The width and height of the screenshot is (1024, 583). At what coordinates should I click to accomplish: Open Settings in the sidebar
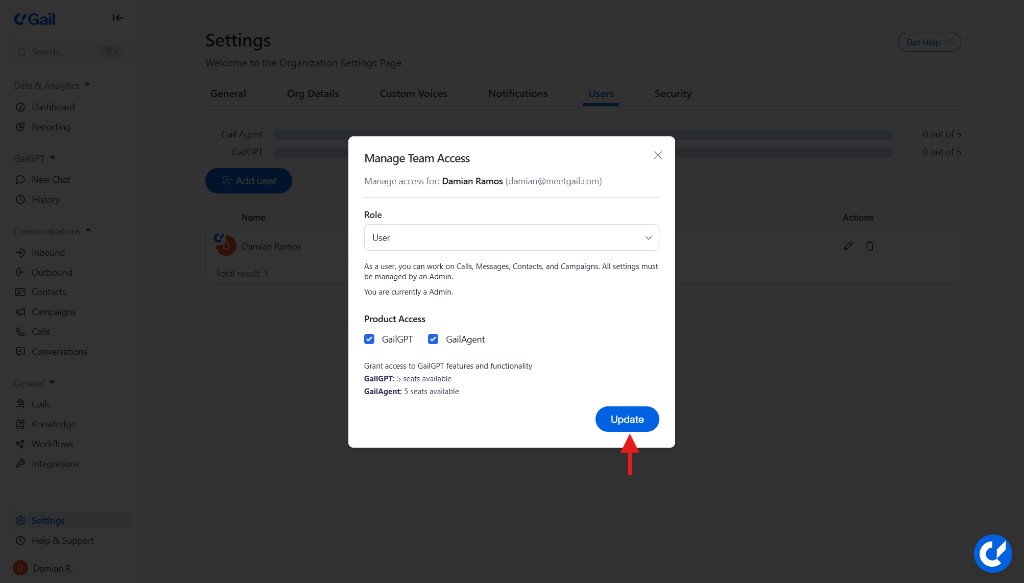point(69,520)
